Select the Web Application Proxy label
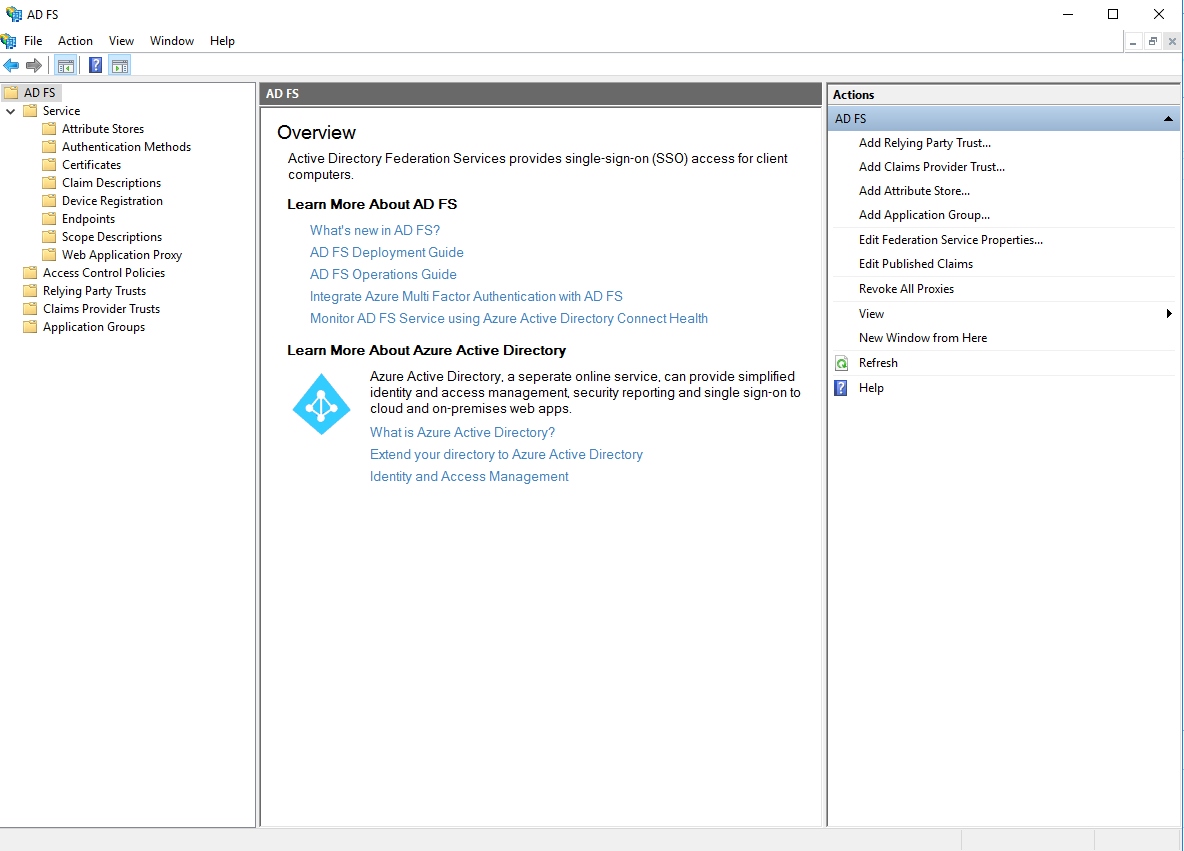Screen dimensions: 1184x851 tap(122, 255)
